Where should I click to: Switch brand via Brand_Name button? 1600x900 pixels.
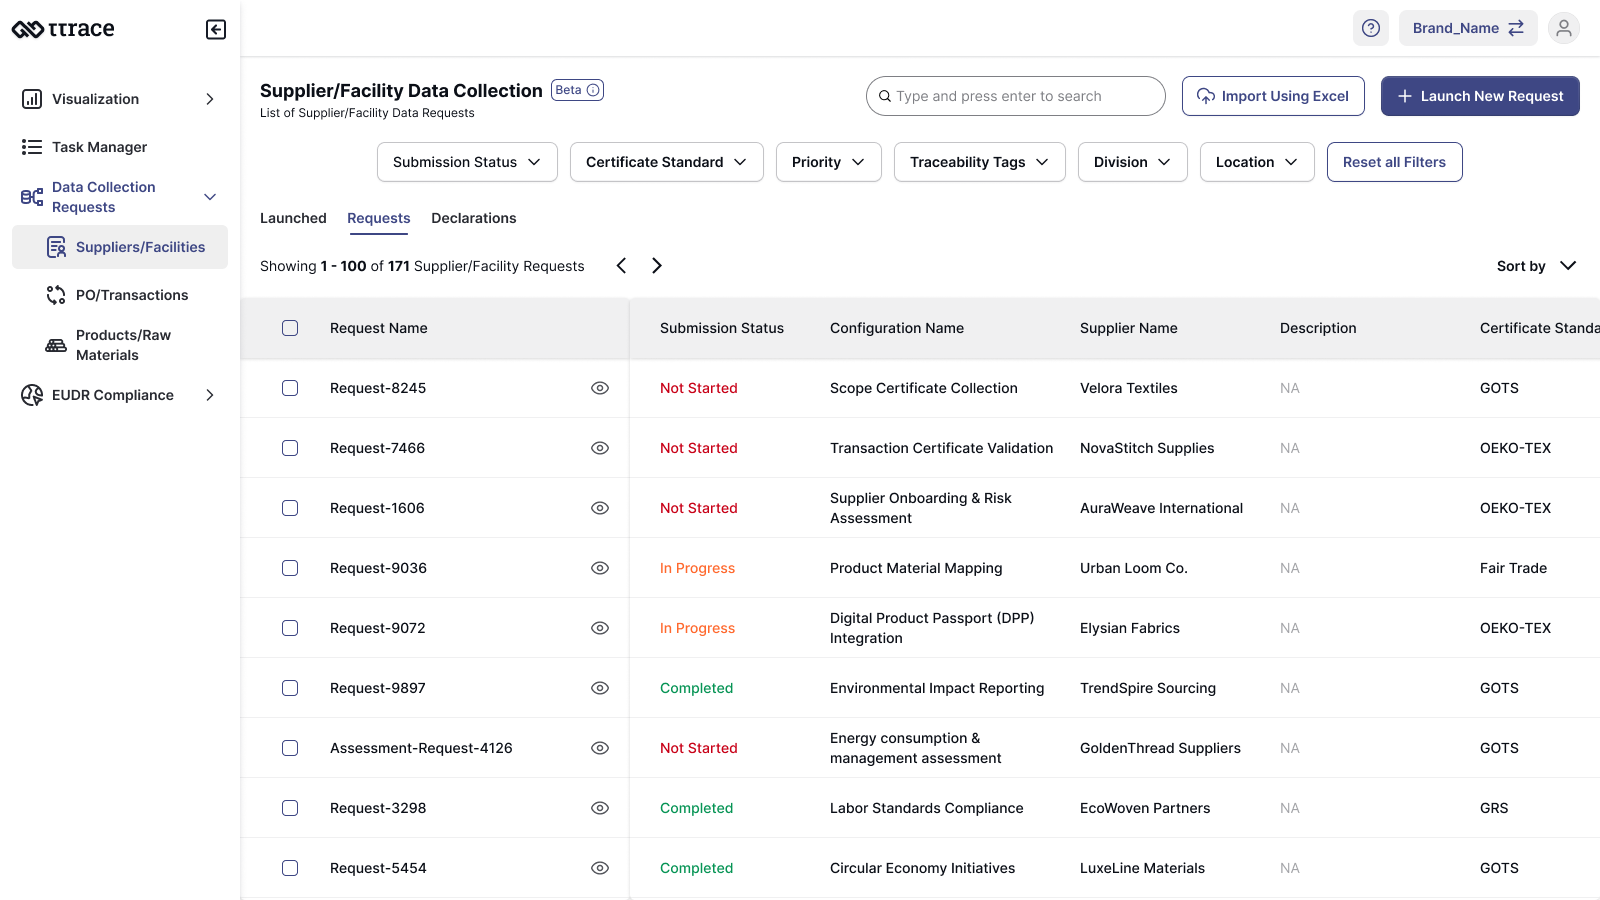(1468, 28)
